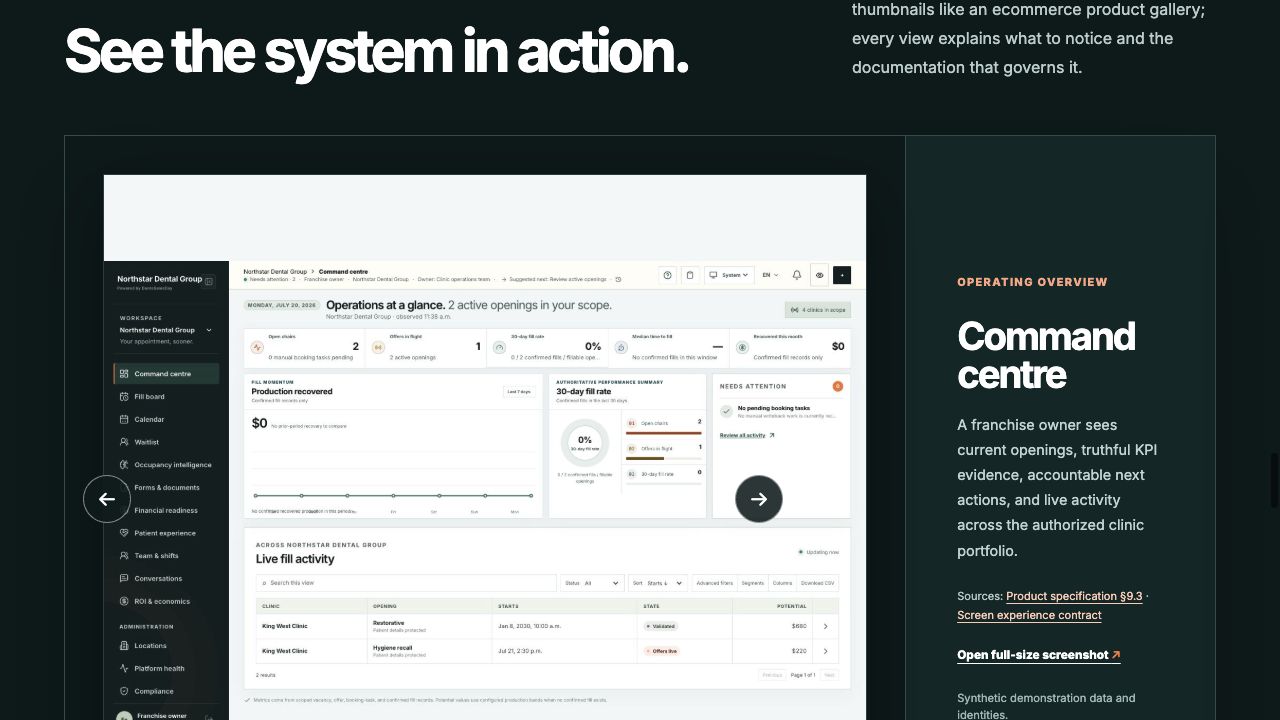Click the Offers live state badge
This screenshot has height=720, width=1280.
point(661,651)
